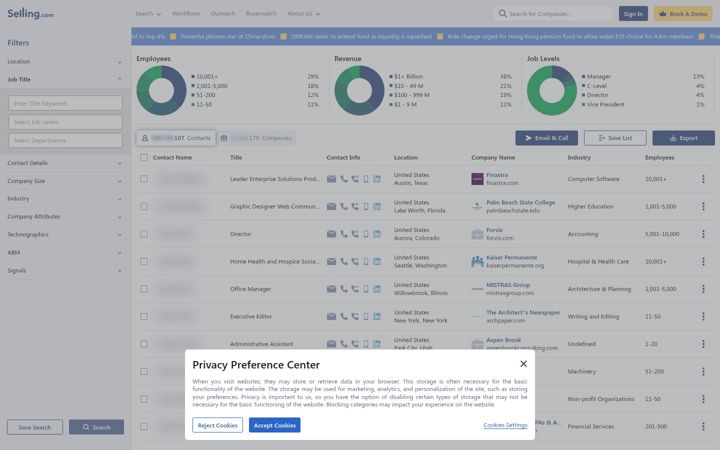
Task: Check the Palm Beach State College row checkbox
Action: point(144,207)
